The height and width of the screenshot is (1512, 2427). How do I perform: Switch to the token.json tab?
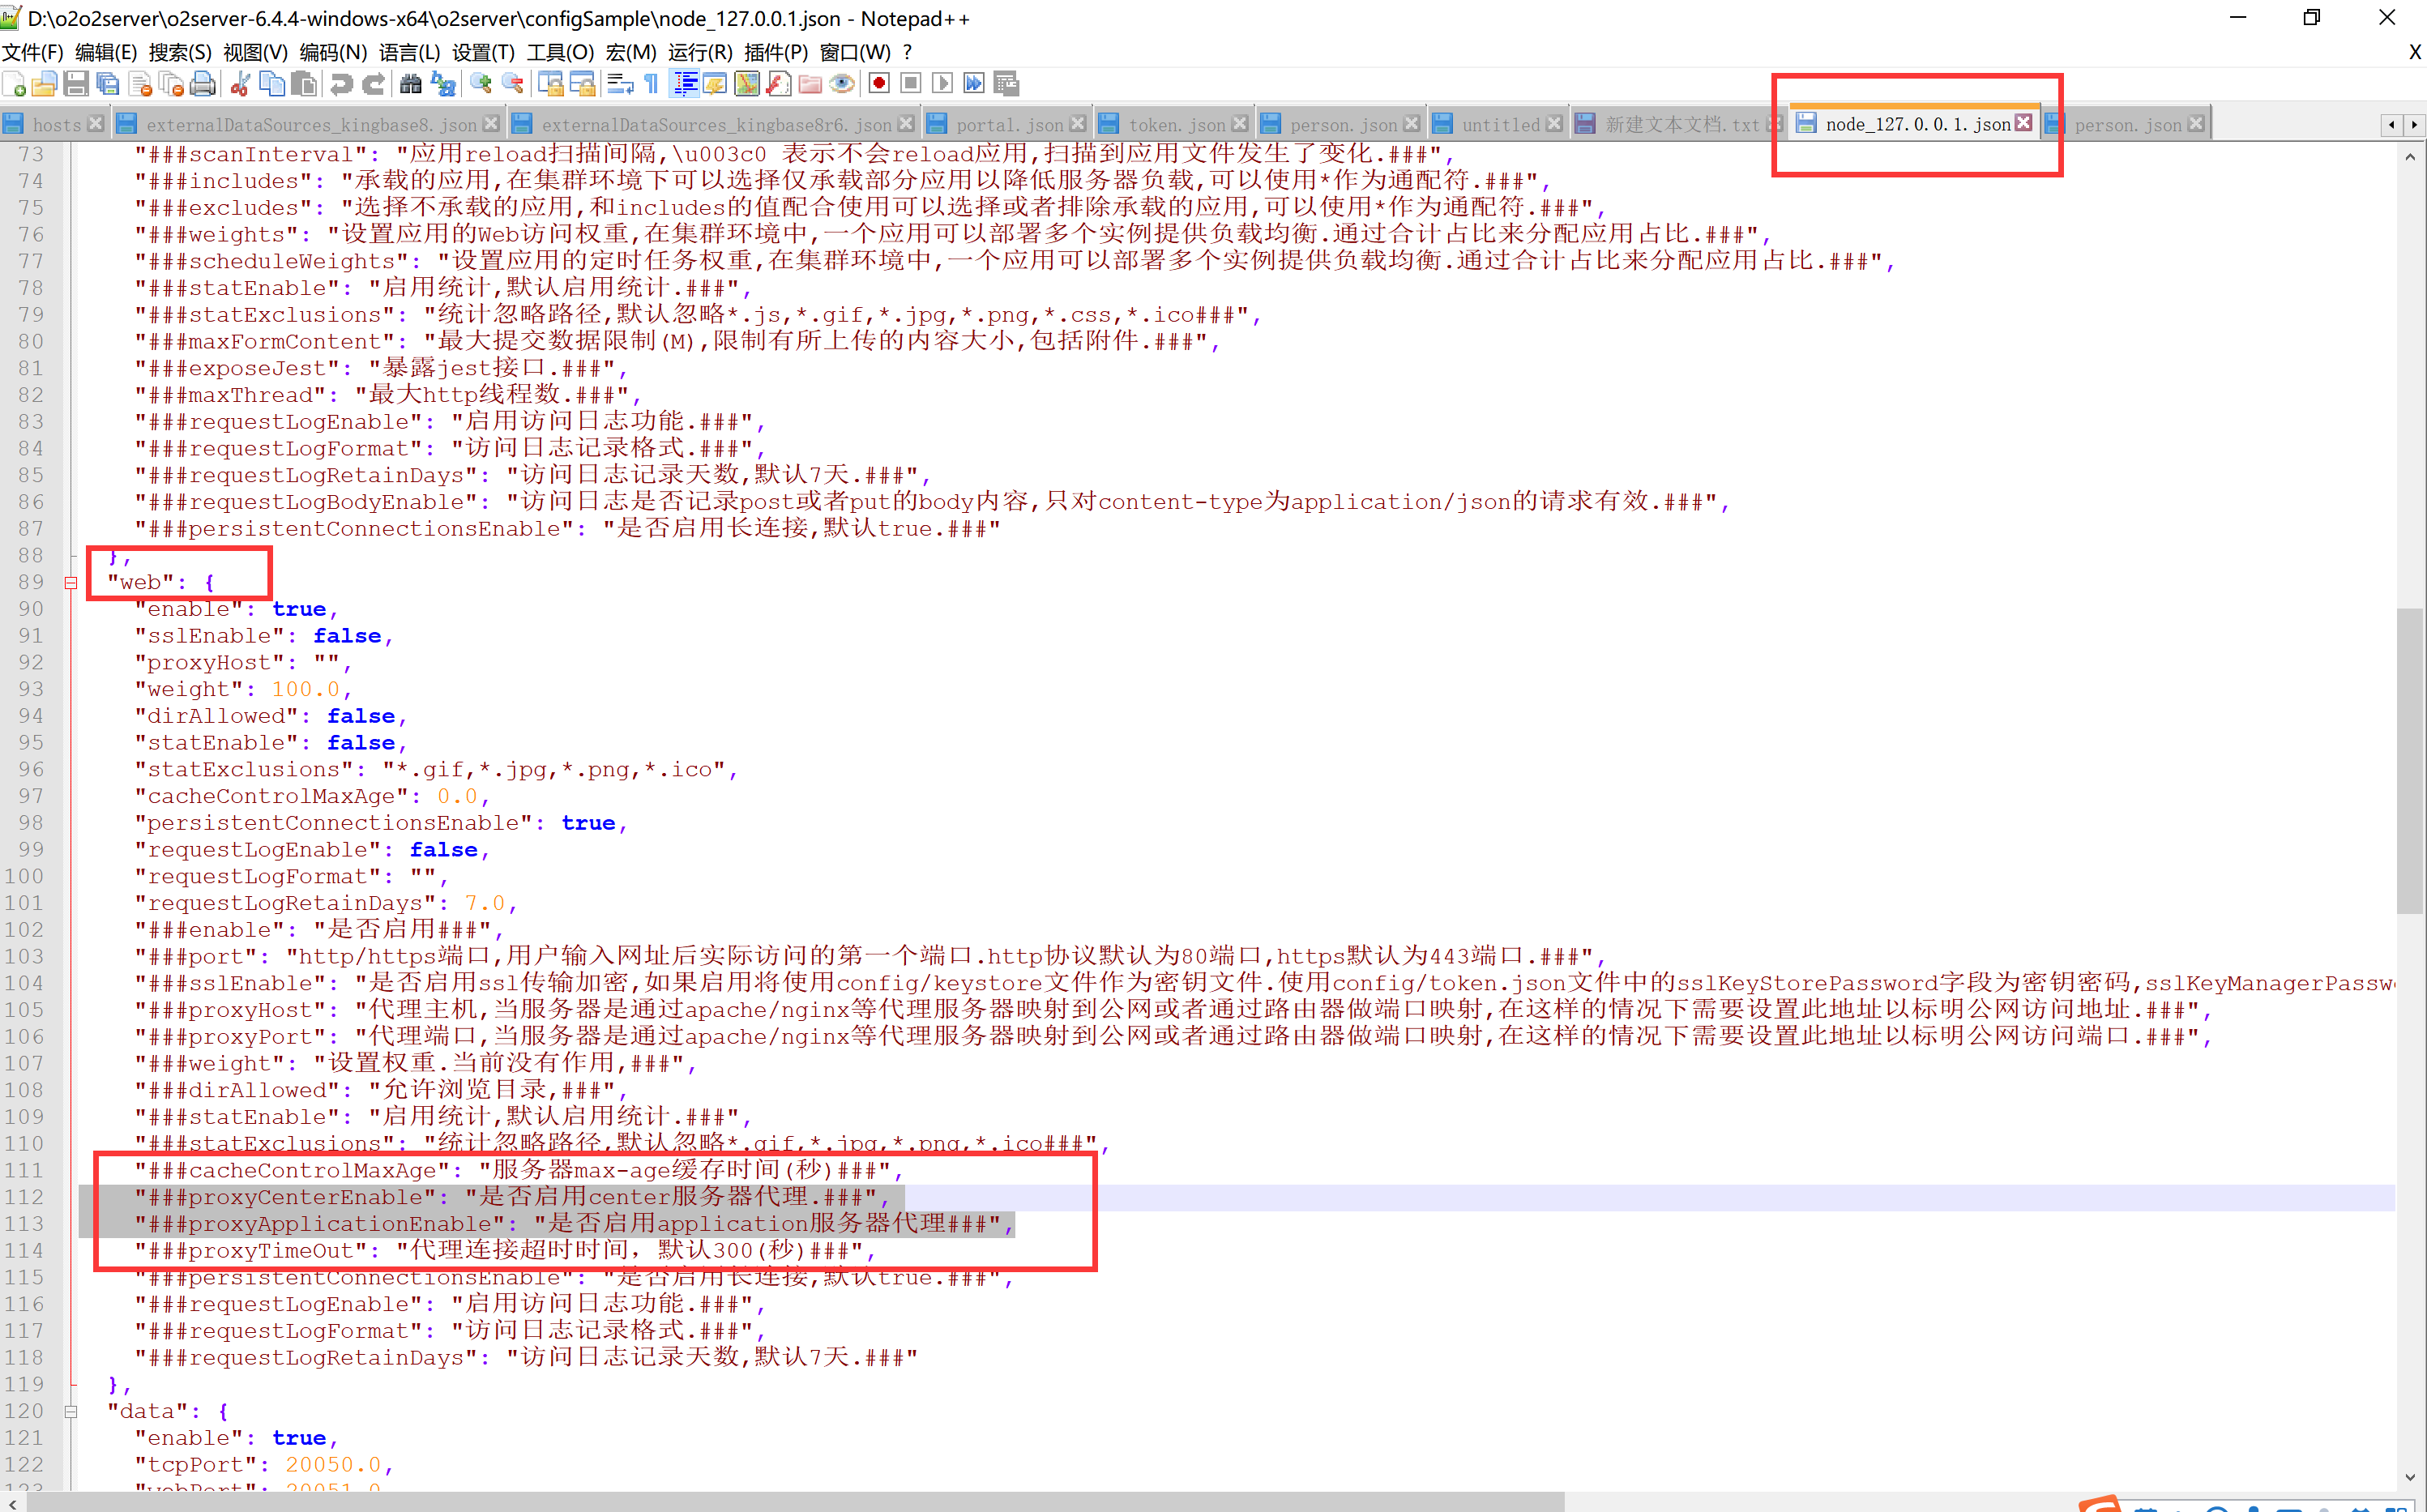1175,125
